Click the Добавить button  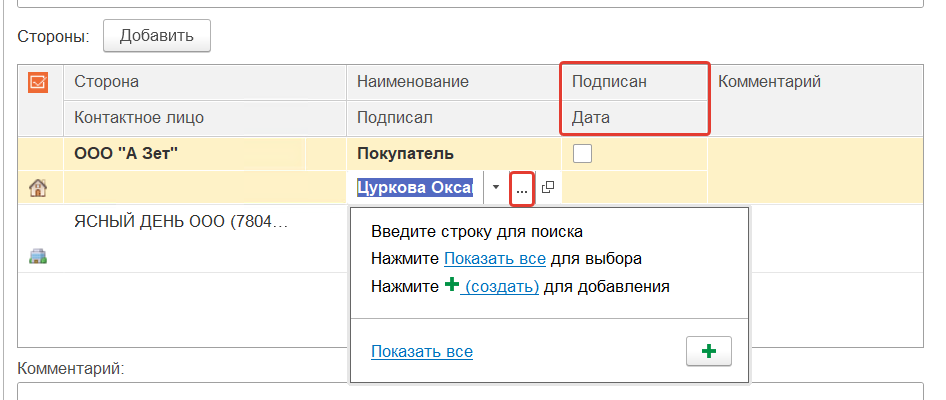point(156,36)
